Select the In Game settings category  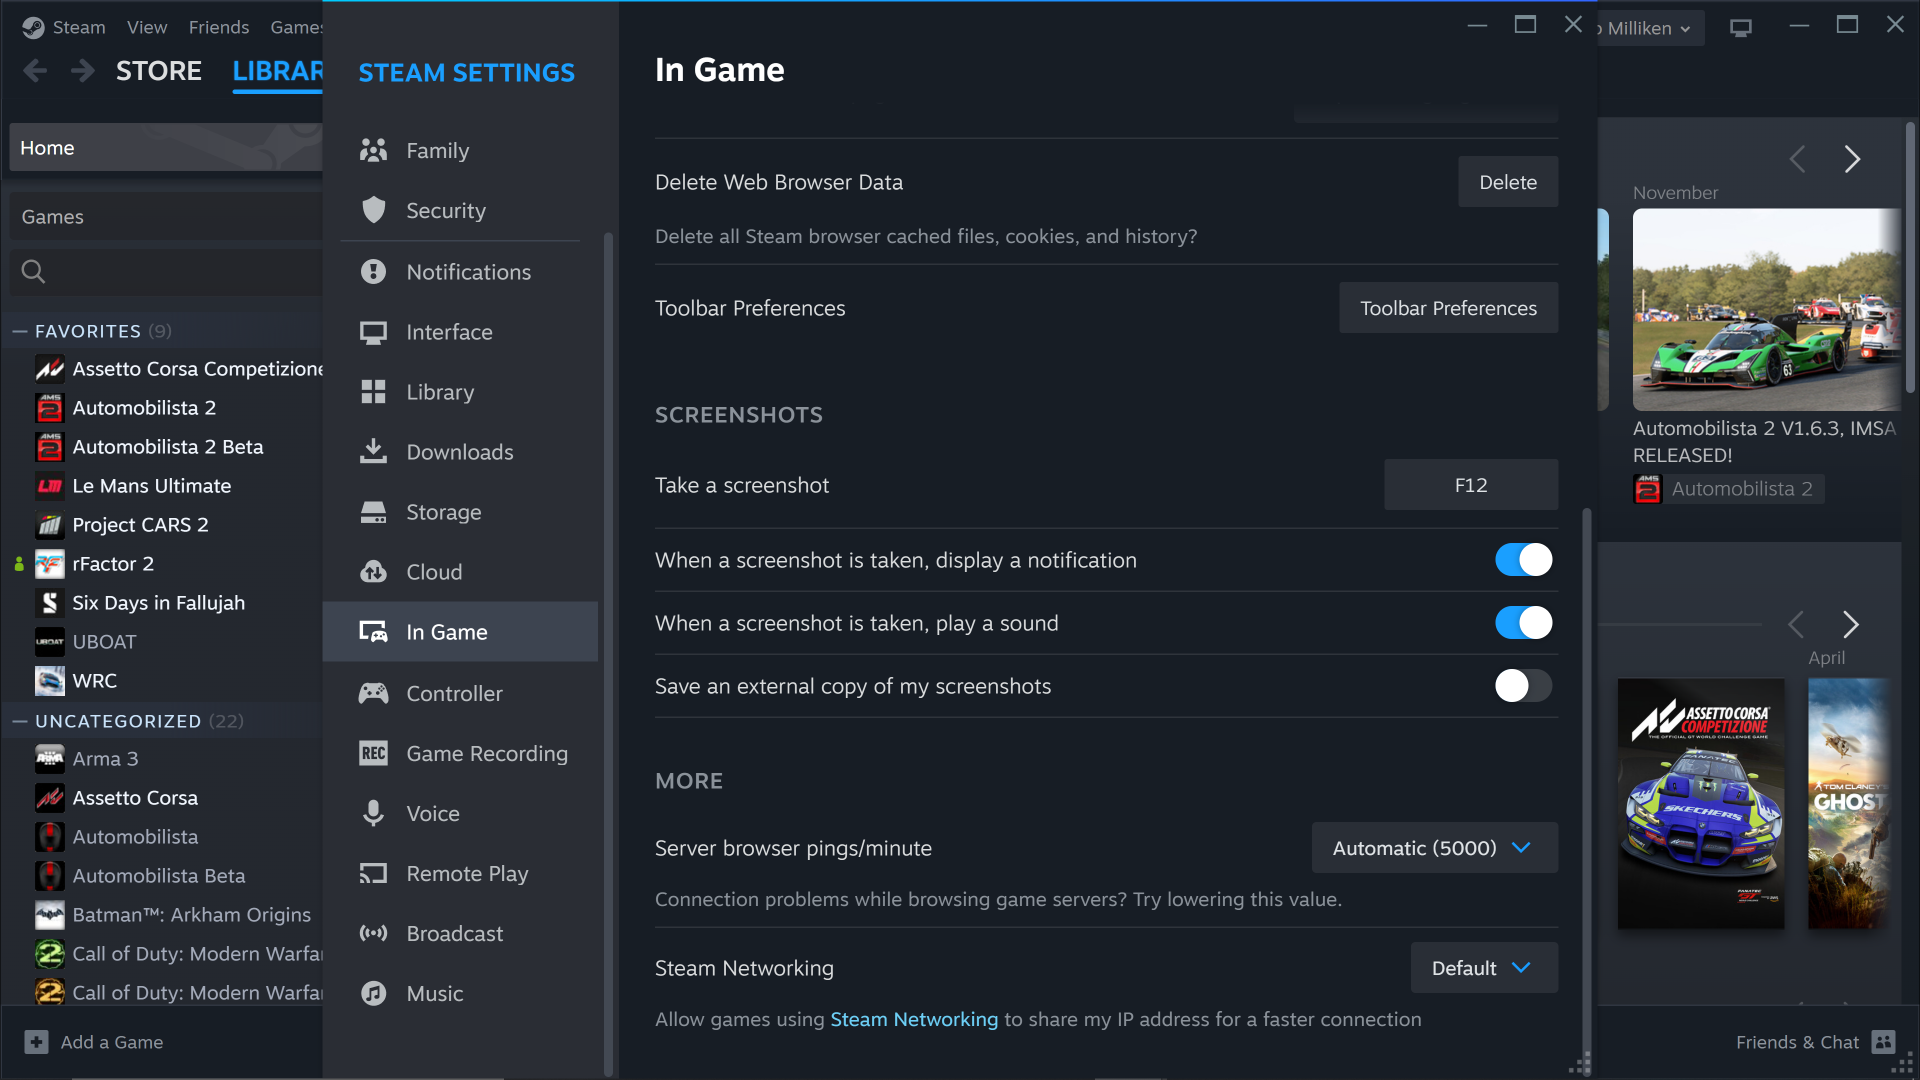pyautogui.click(x=460, y=632)
